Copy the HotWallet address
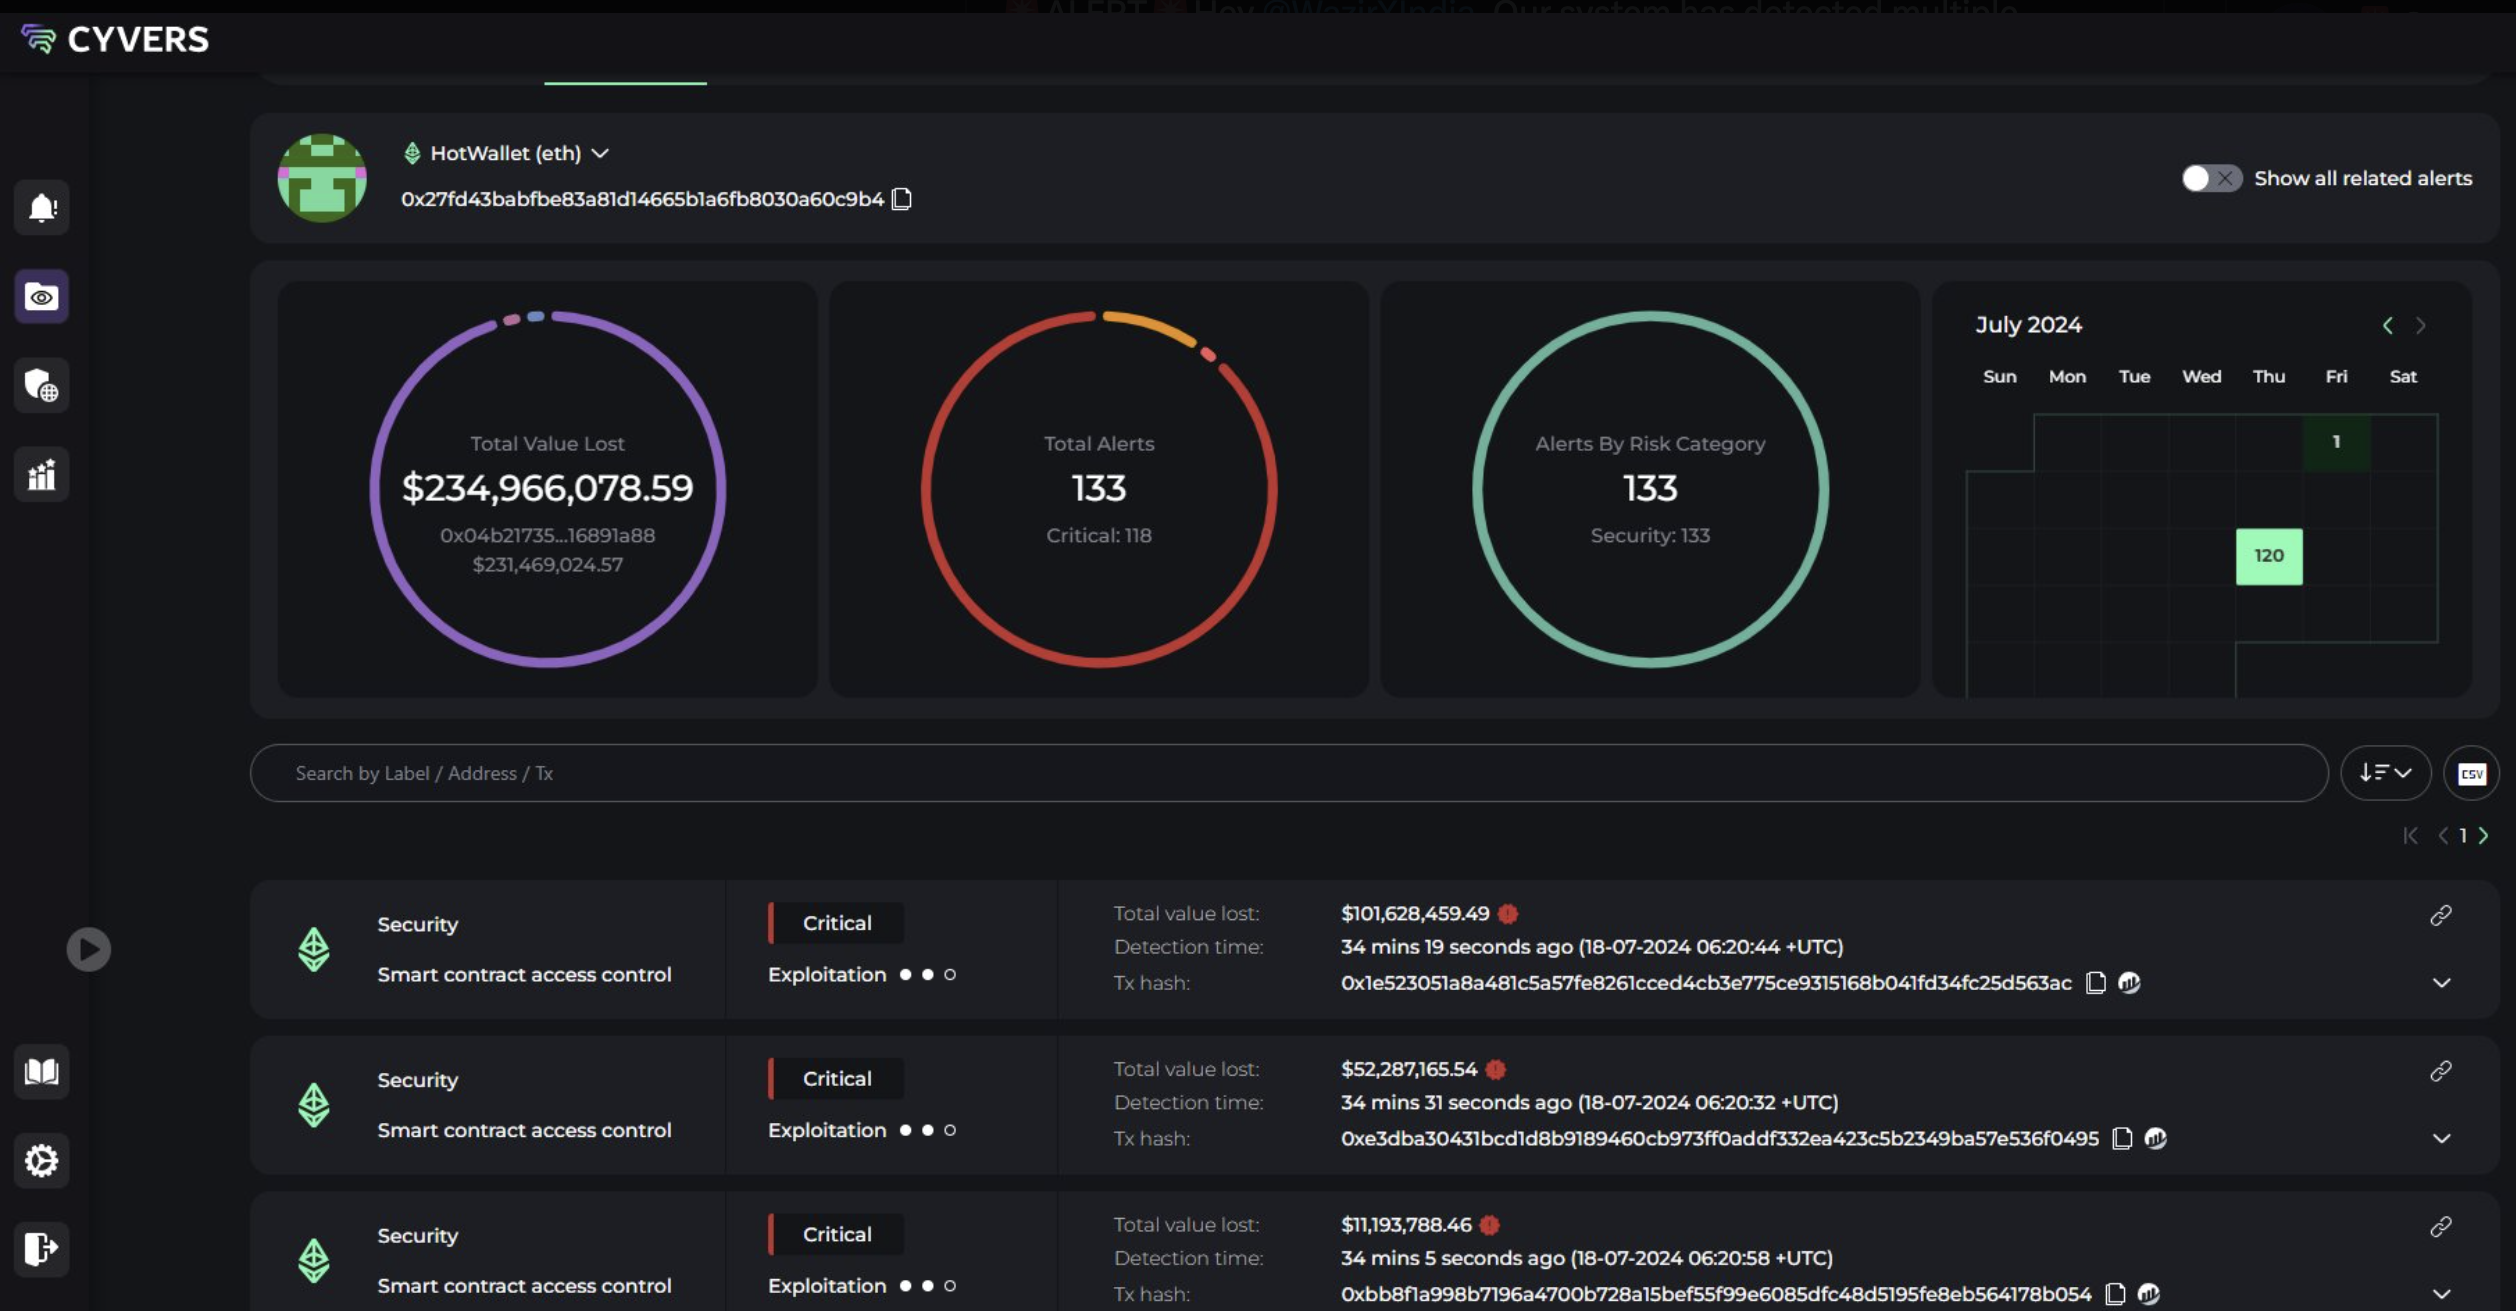The image size is (2516, 1311). click(x=901, y=199)
